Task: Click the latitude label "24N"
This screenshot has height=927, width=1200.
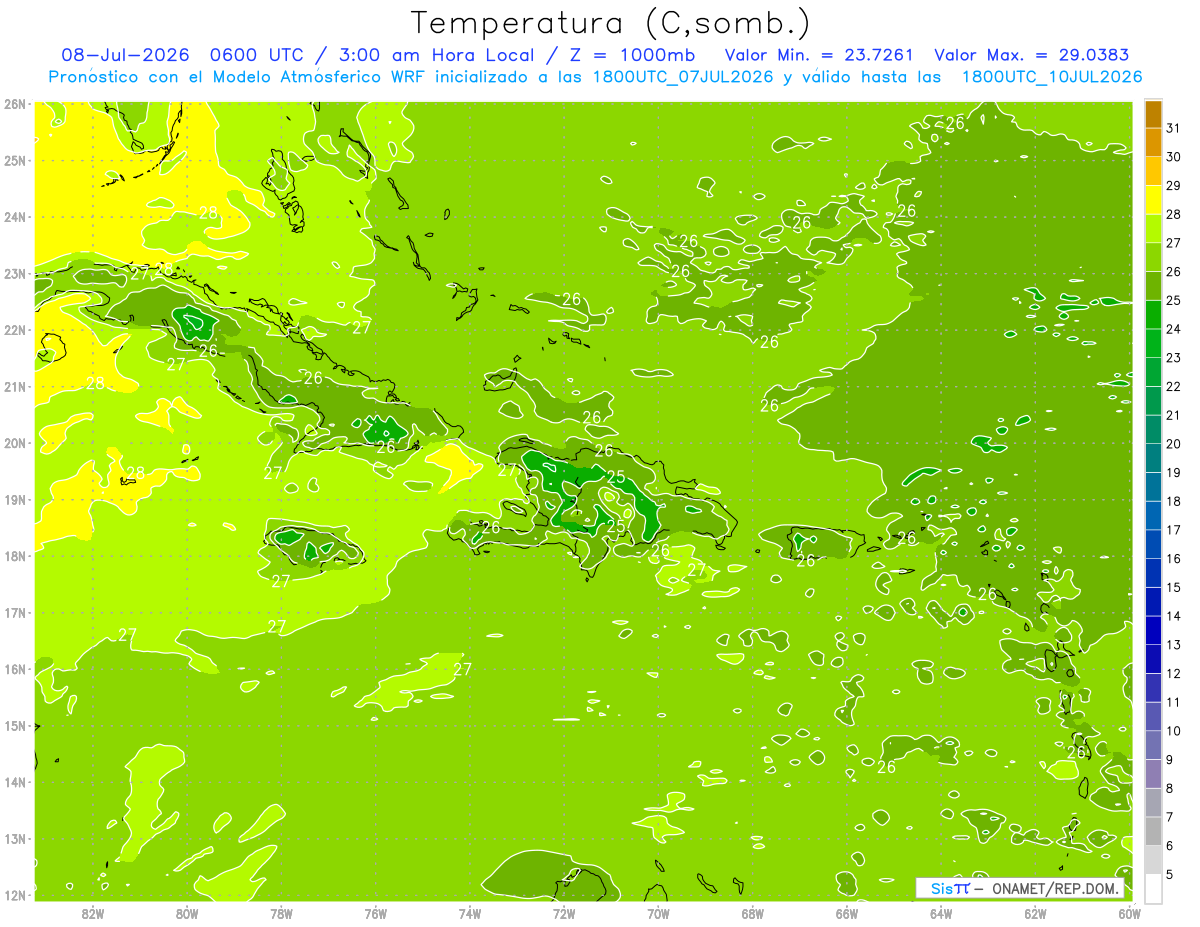Action: pyautogui.click(x=14, y=217)
